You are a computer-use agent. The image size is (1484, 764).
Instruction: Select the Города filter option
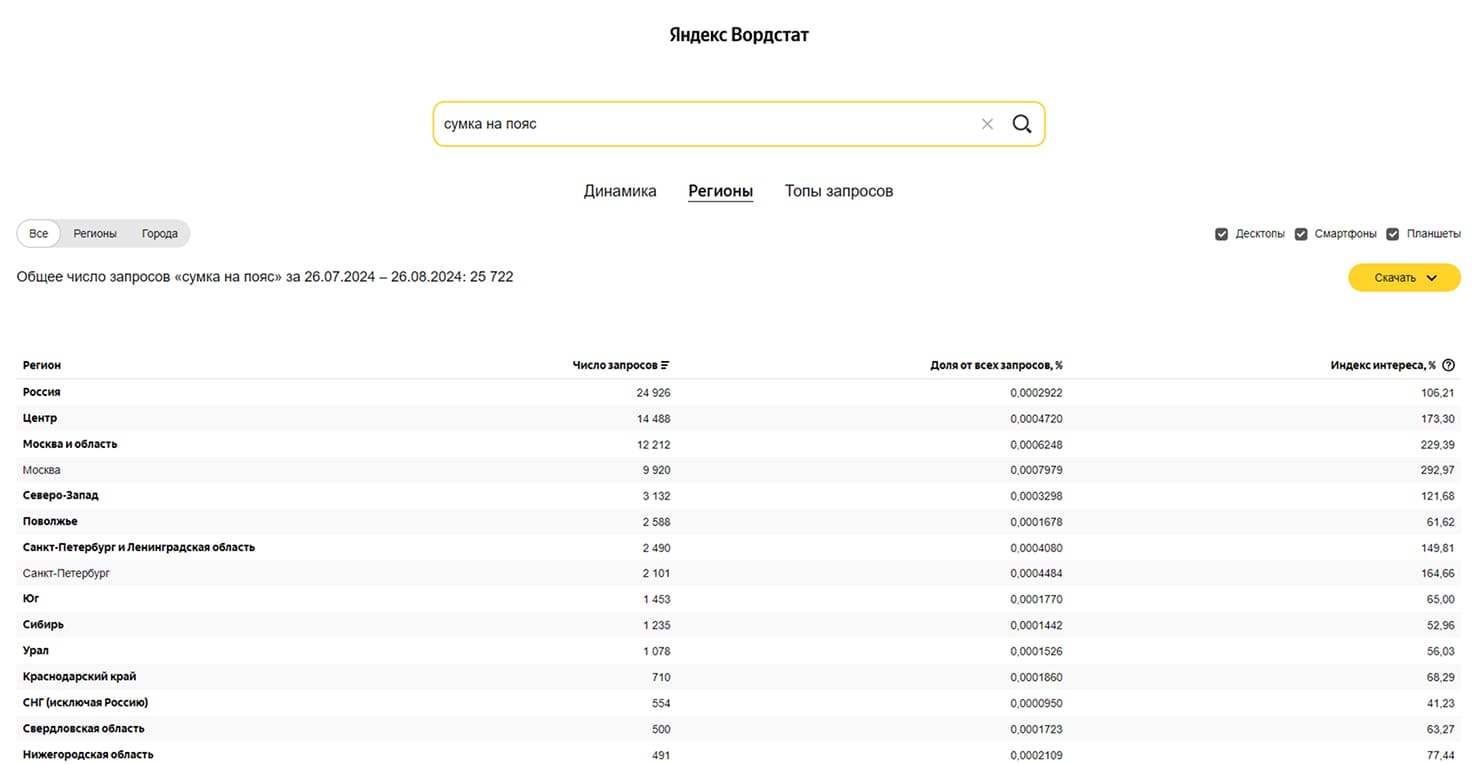coord(160,234)
